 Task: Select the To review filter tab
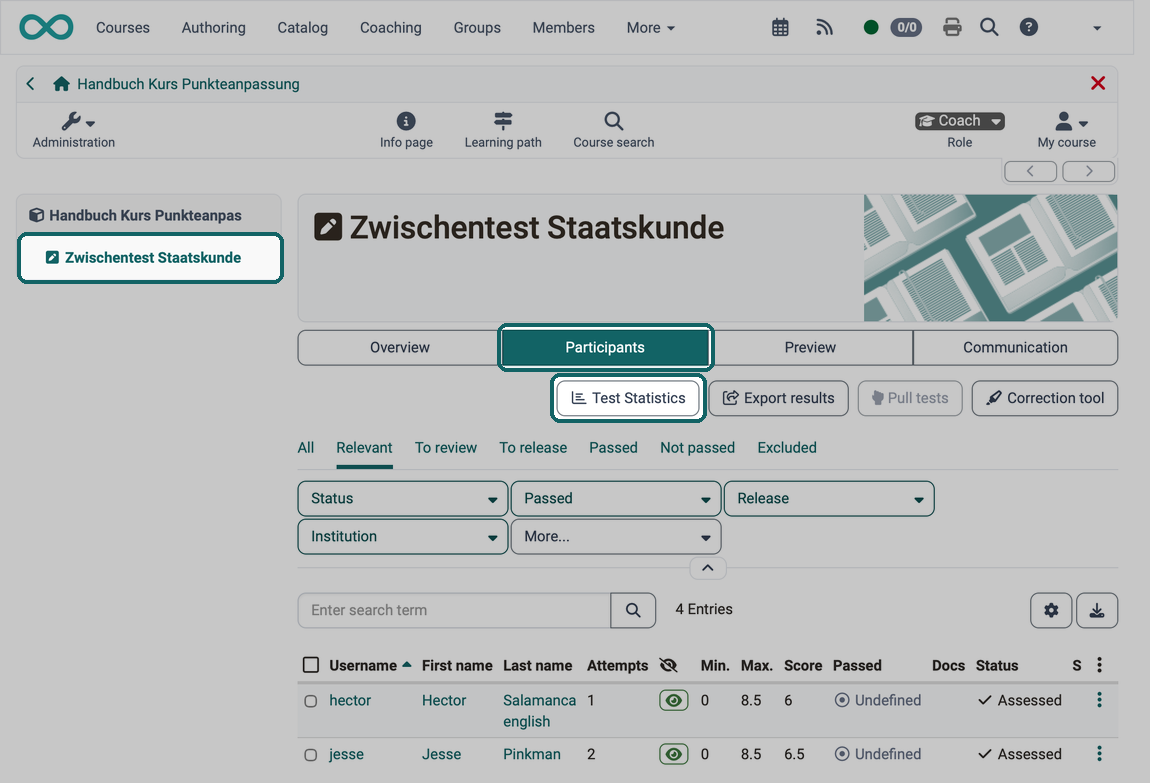[x=446, y=448]
